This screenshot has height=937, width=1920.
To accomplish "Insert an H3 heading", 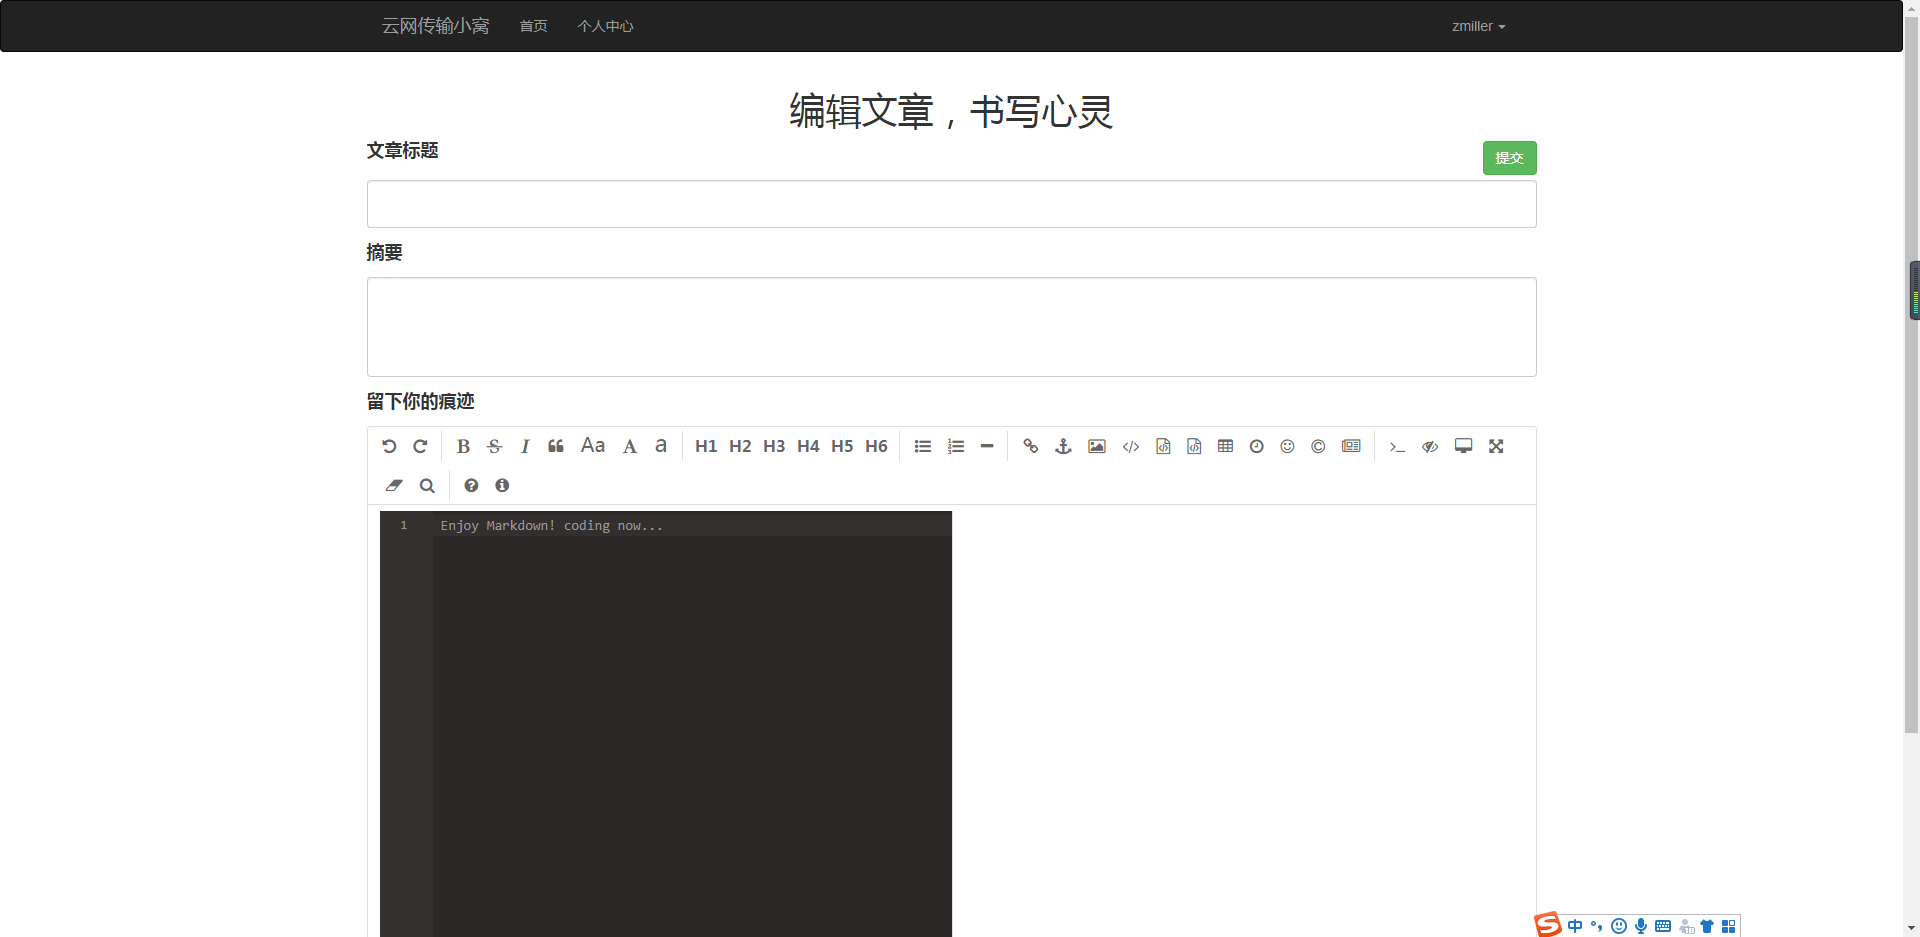I will point(774,446).
